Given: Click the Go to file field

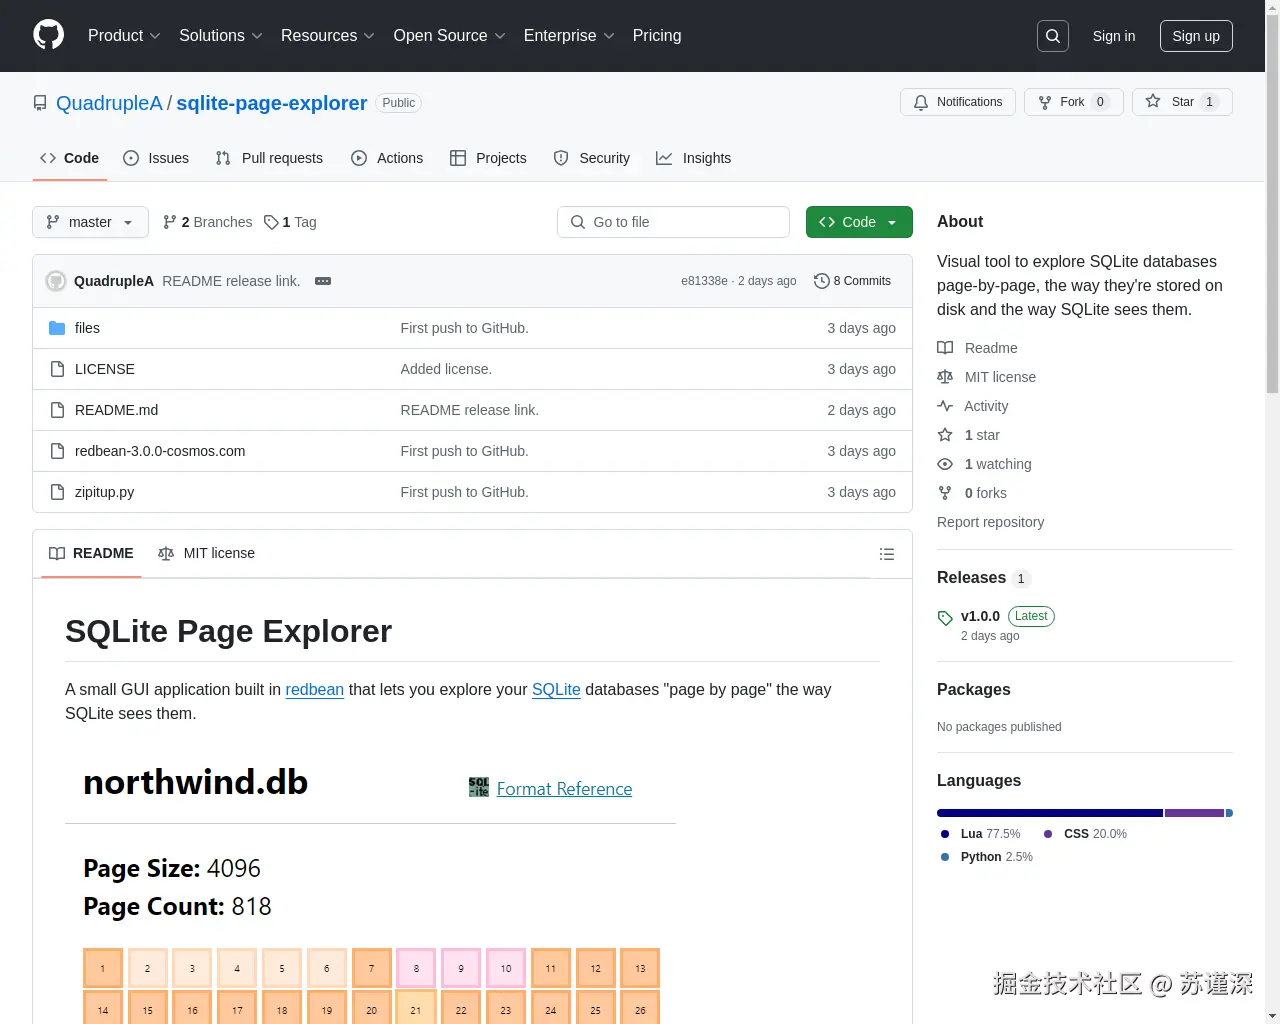Looking at the screenshot, I should tap(672, 222).
